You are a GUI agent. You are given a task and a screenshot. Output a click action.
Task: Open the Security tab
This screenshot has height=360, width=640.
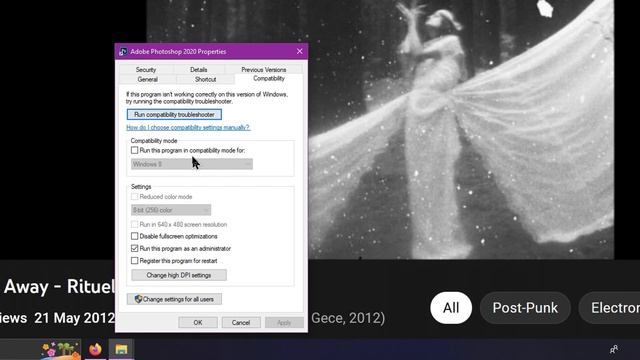tap(146, 69)
